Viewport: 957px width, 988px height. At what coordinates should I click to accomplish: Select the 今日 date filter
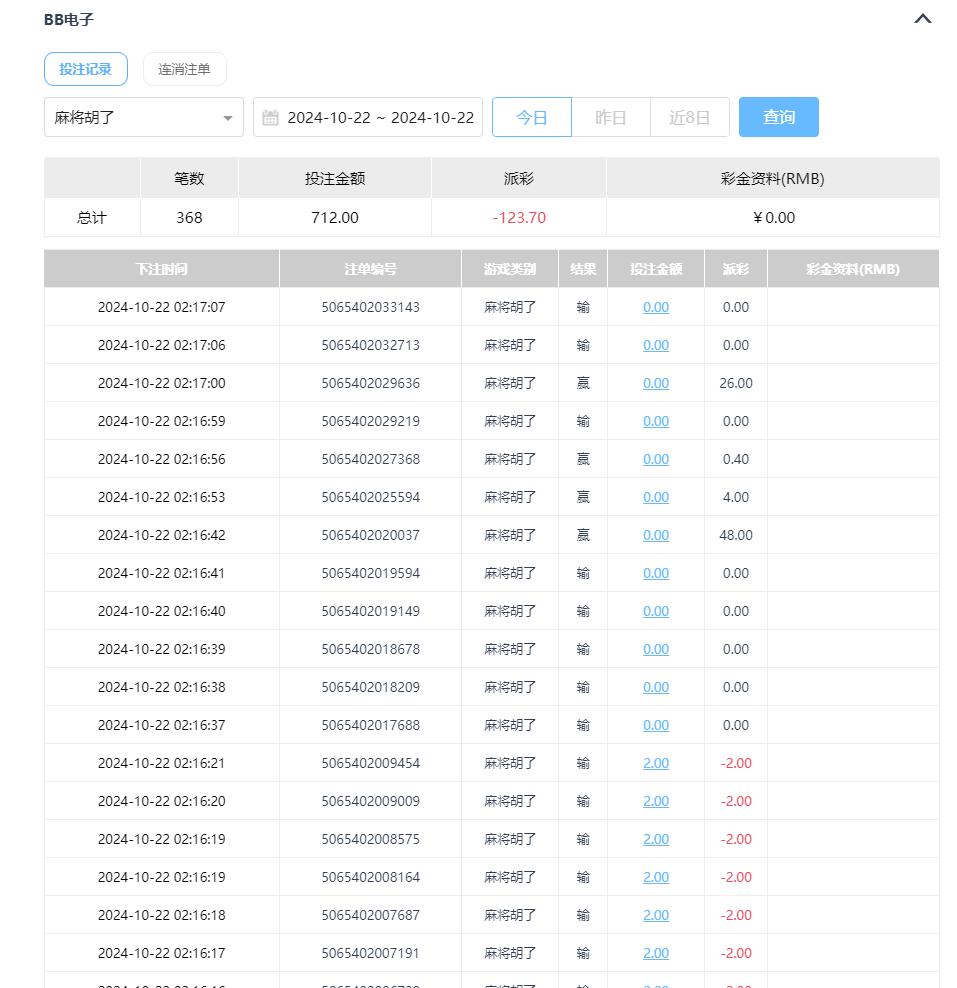coord(531,117)
